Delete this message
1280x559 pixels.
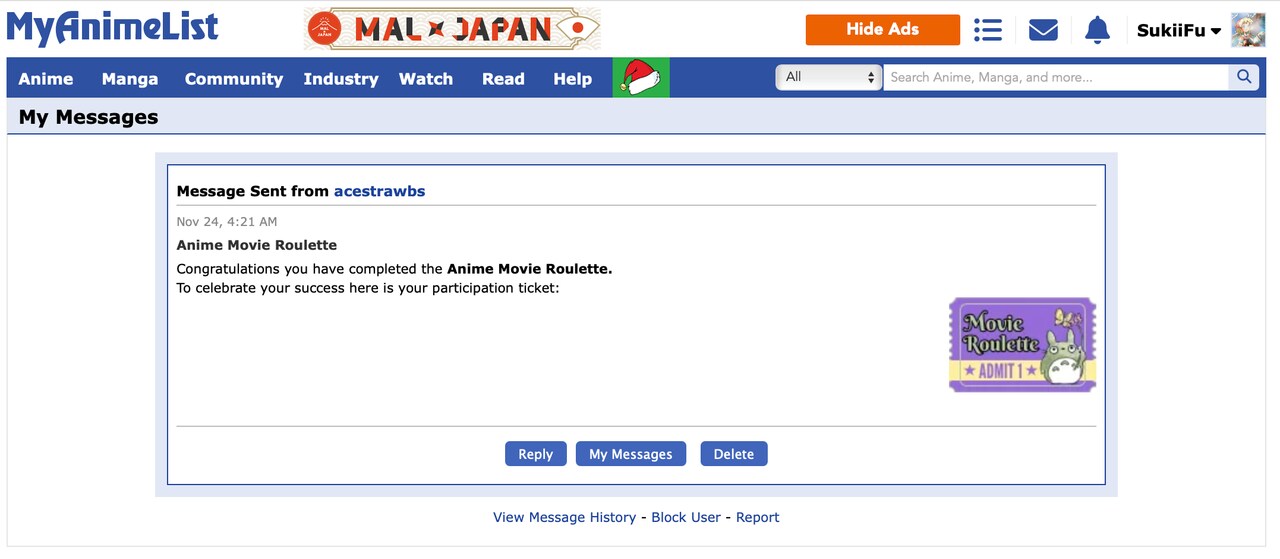click(x=734, y=454)
